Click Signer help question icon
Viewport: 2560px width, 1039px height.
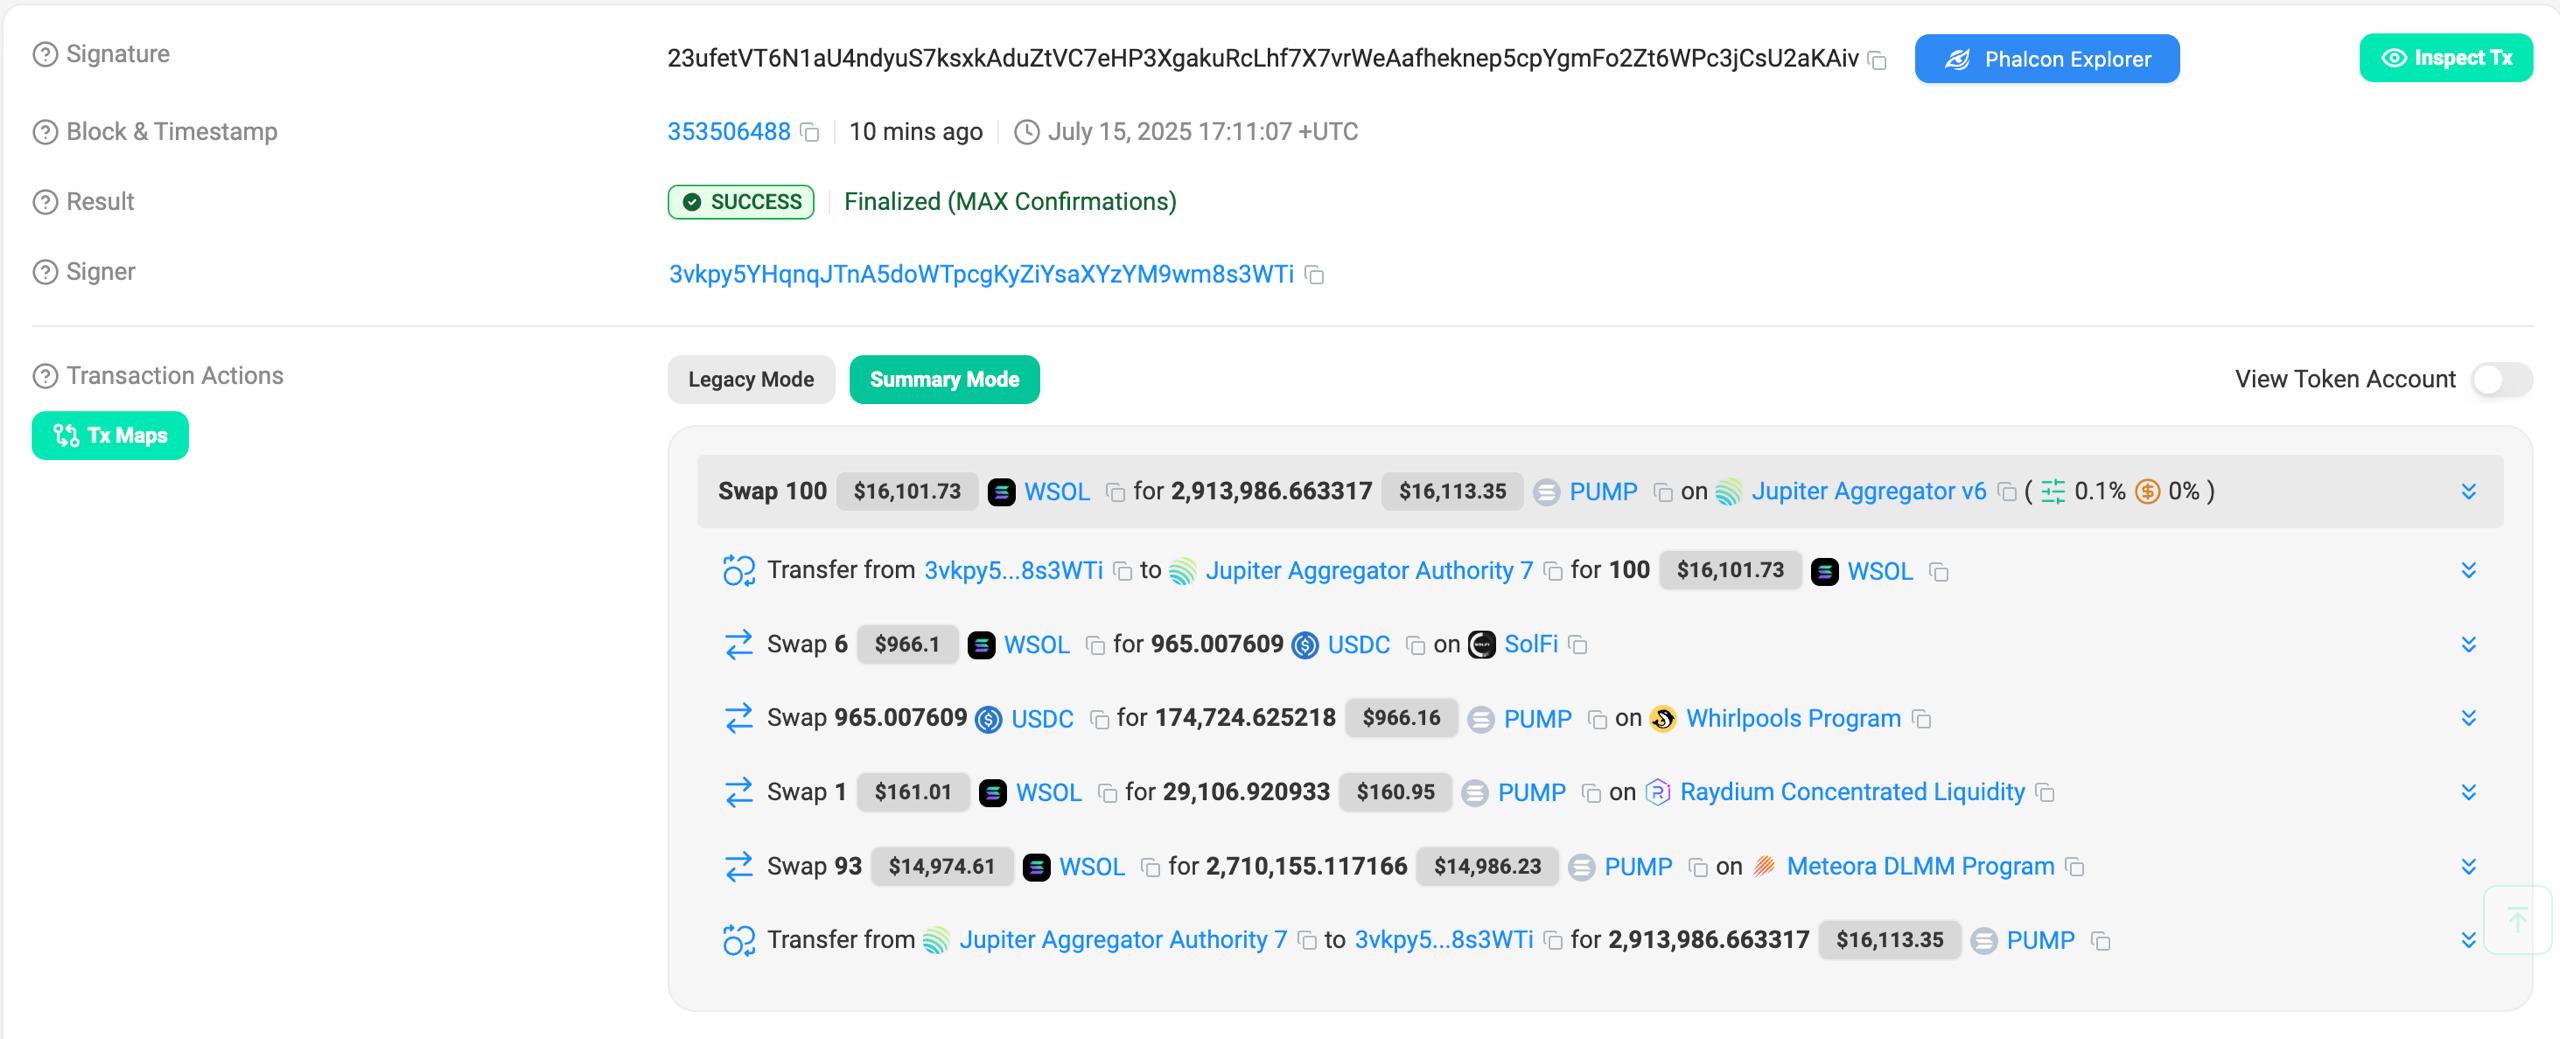45,272
